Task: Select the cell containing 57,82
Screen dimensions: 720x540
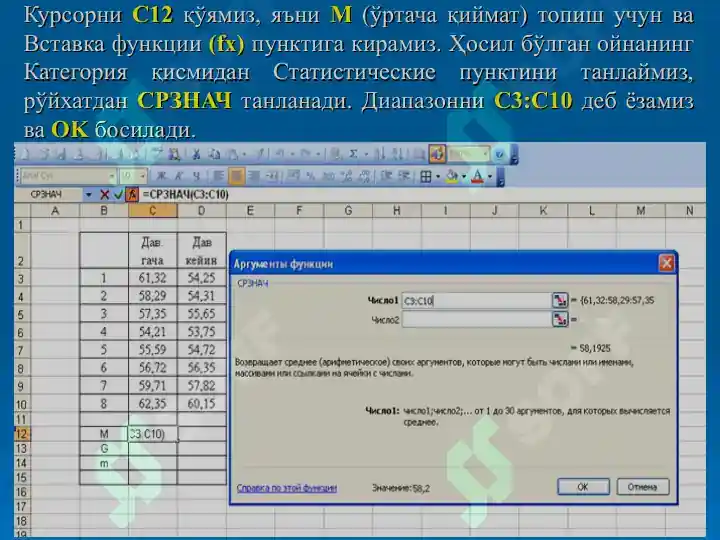Action: click(202, 386)
